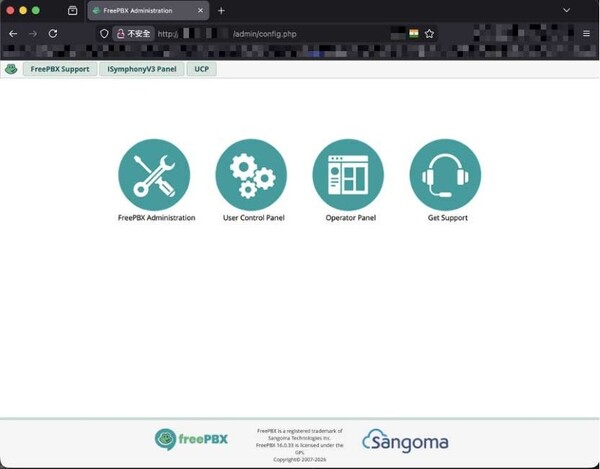Click the Sangoma logo in the footer
This screenshot has height=469, width=600.
pos(405,441)
